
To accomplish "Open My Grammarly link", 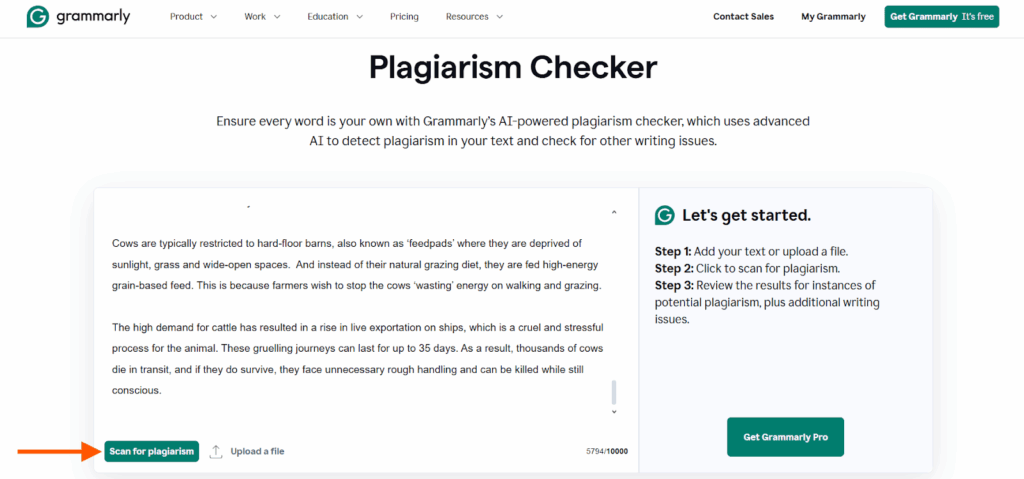I will click(x=833, y=17).
